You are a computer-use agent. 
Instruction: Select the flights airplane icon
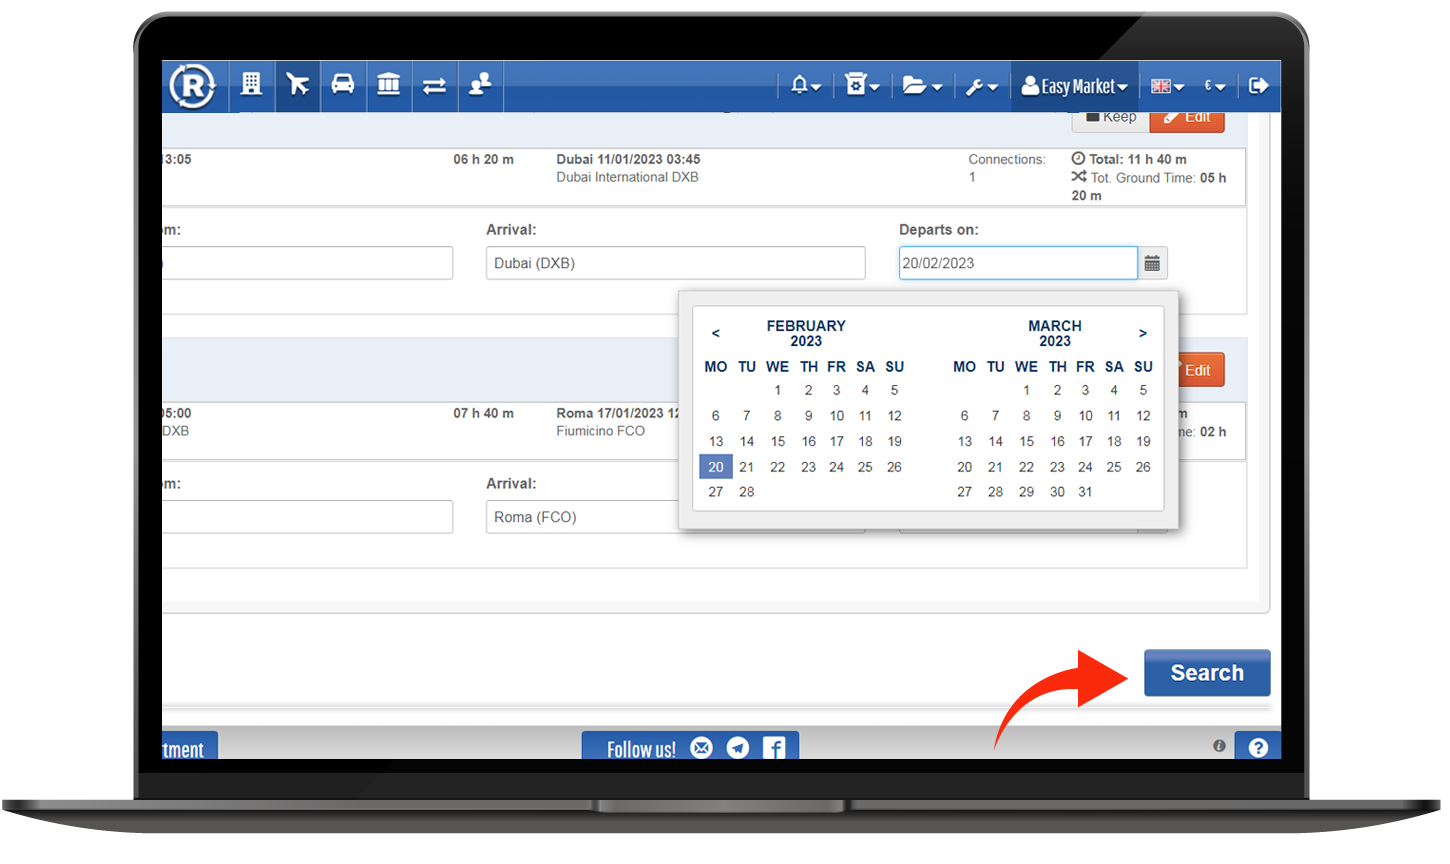pyautogui.click(x=297, y=85)
